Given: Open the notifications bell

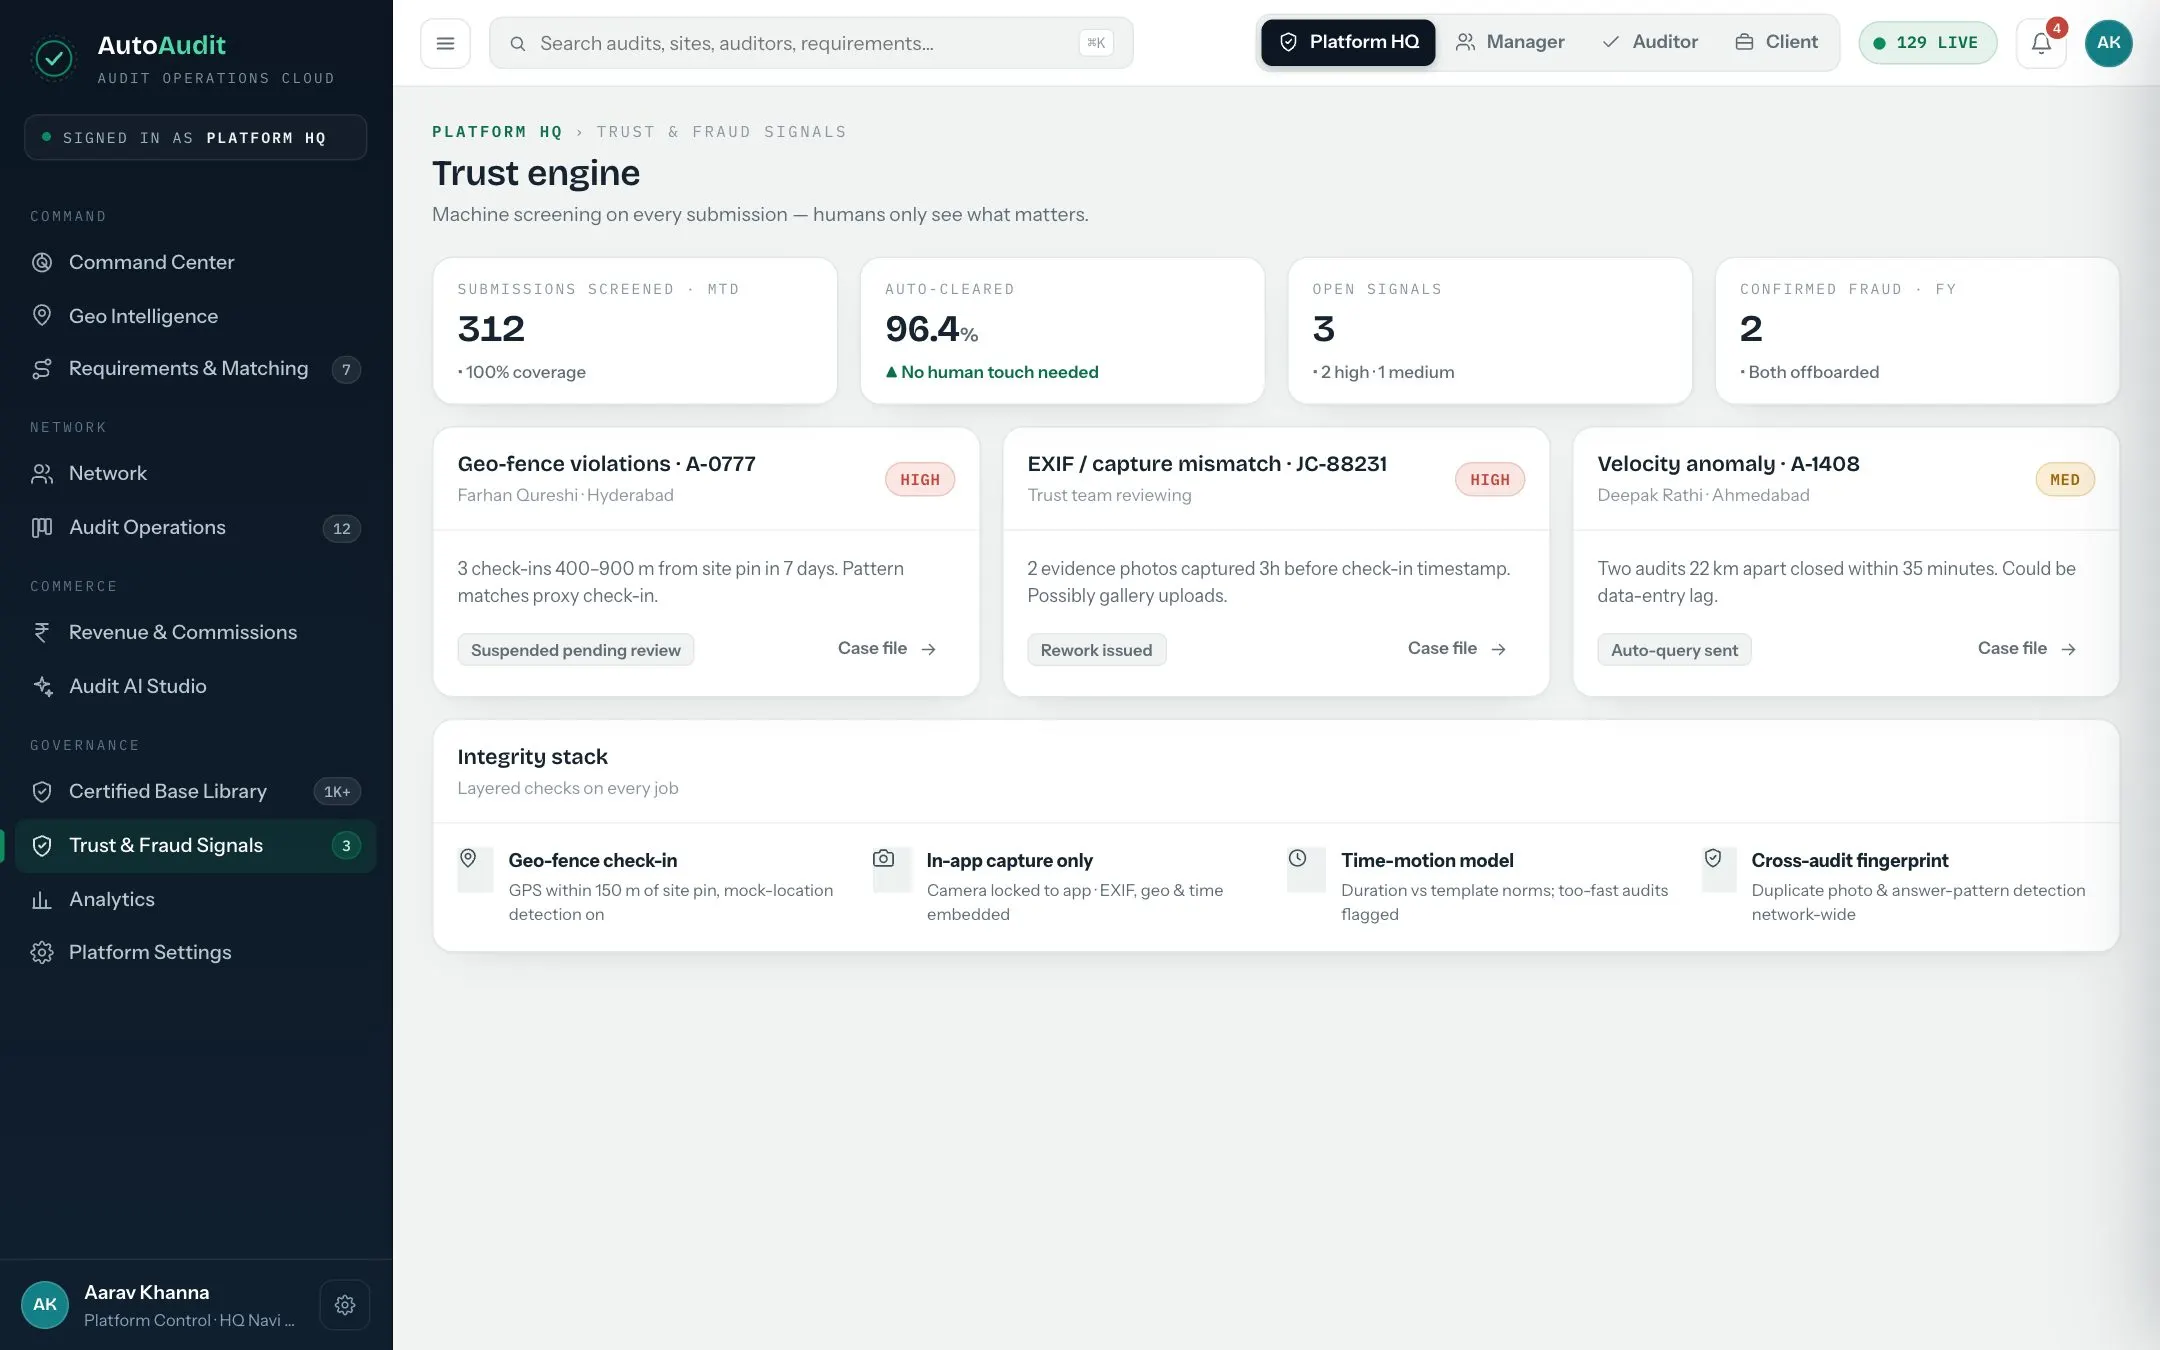Looking at the screenshot, I should point(2041,43).
